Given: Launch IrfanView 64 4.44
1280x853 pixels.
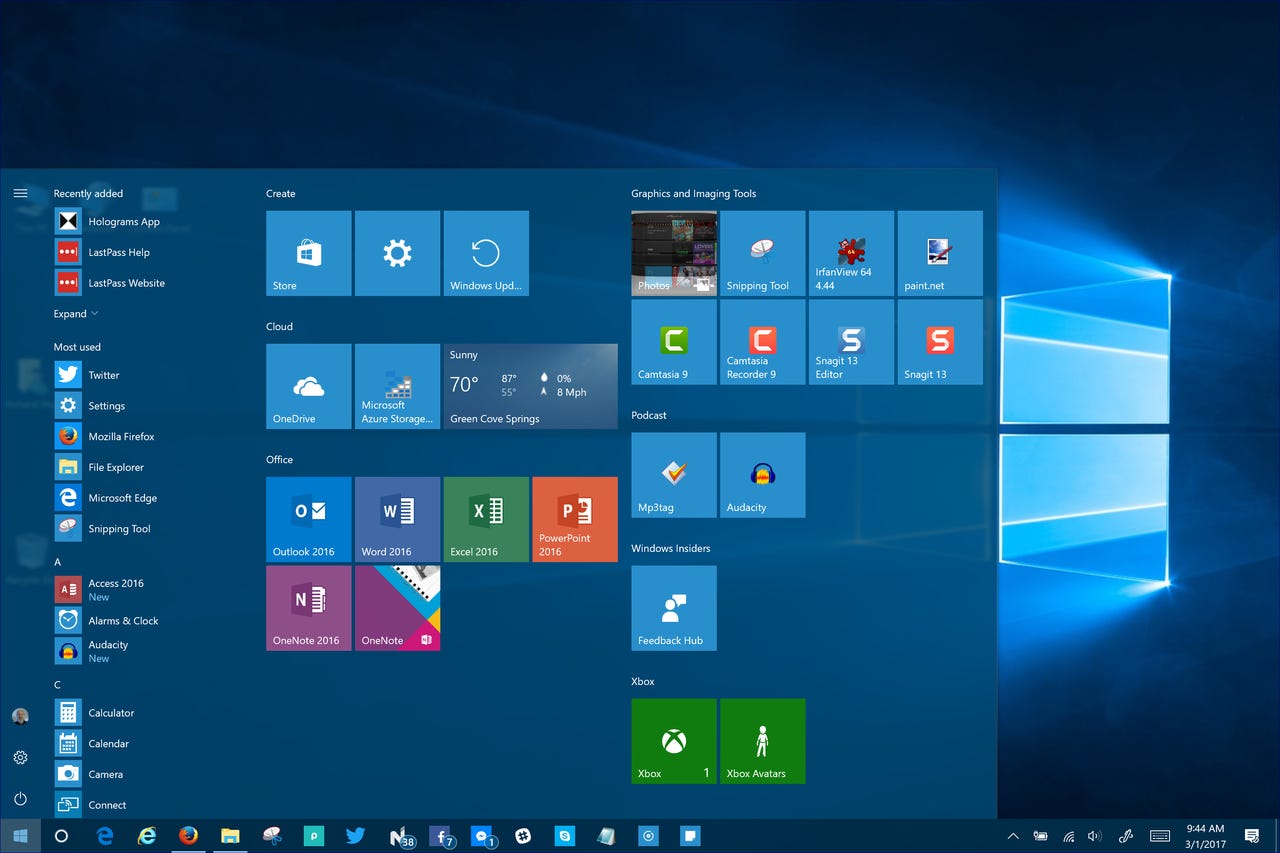Looking at the screenshot, I should coord(850,252).
